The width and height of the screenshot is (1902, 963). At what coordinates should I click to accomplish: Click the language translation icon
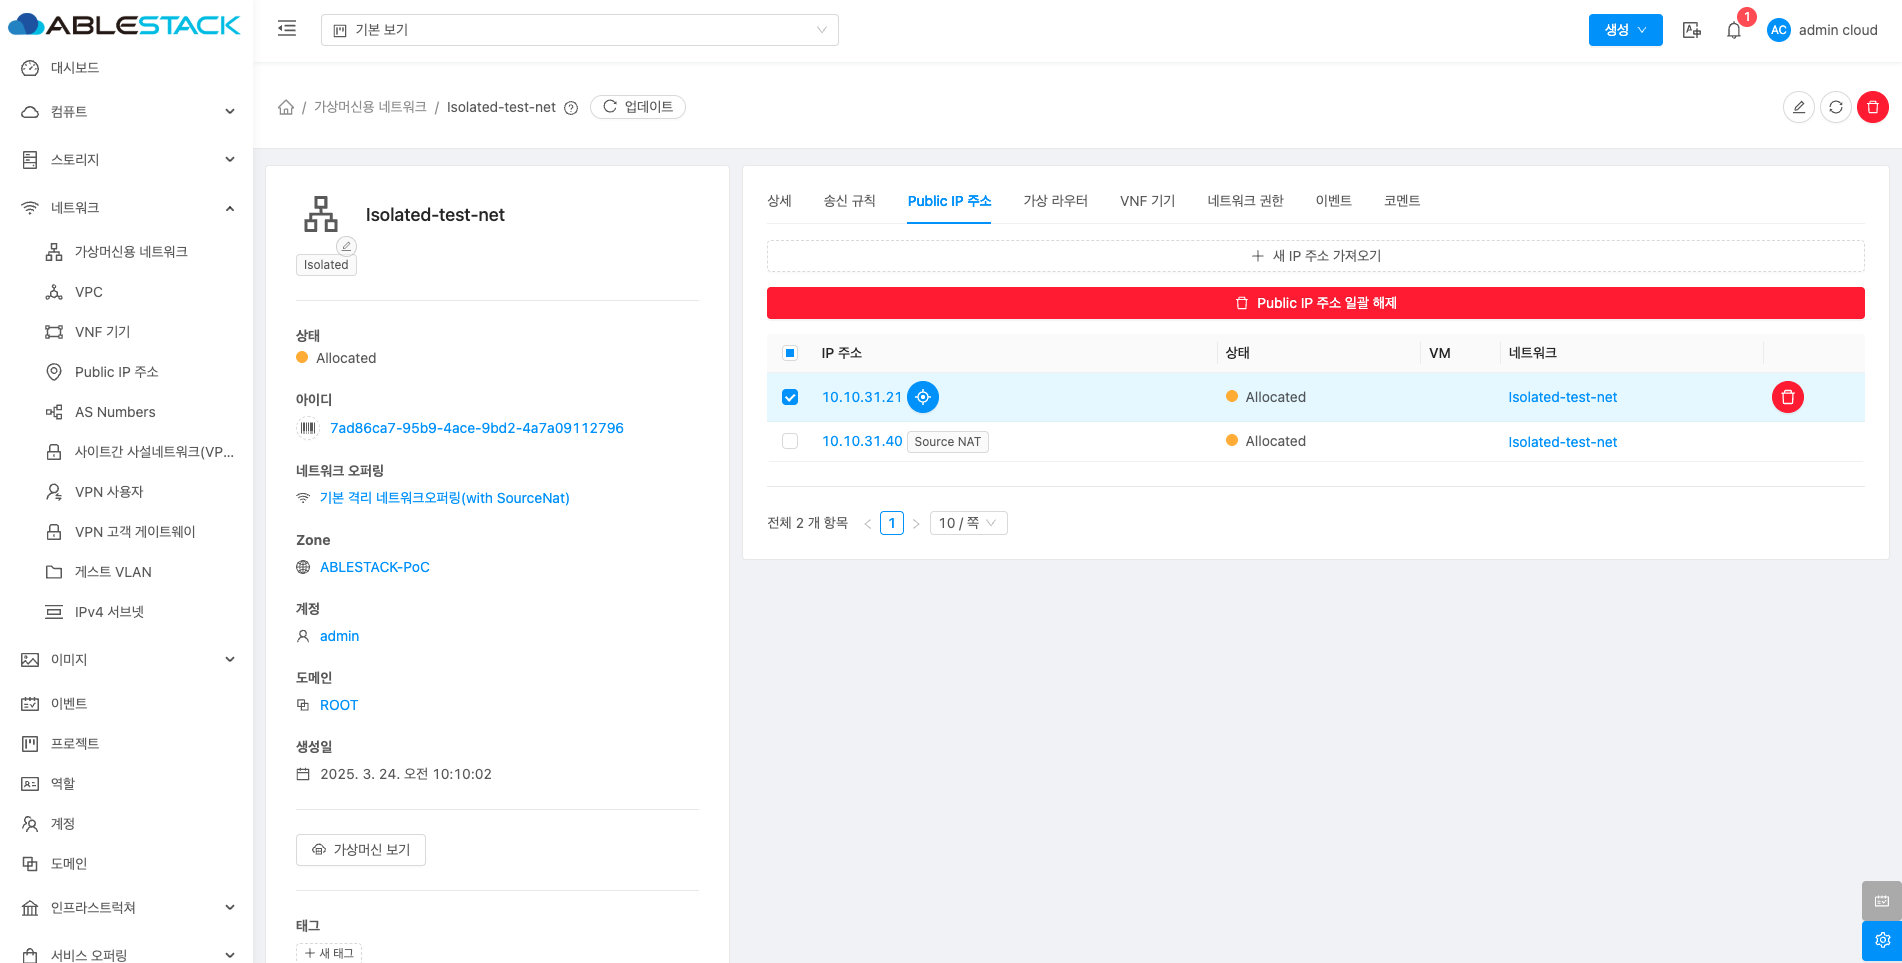[x=1691, y=30]
